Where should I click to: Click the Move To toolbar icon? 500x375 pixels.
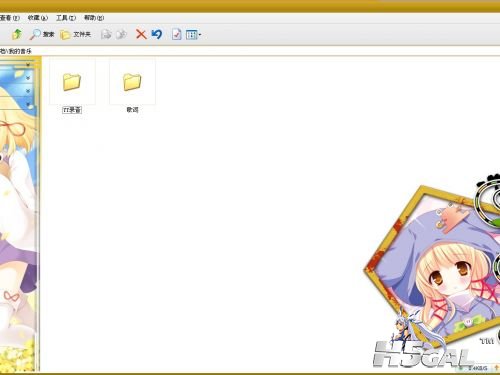click(x=106, y=34)
